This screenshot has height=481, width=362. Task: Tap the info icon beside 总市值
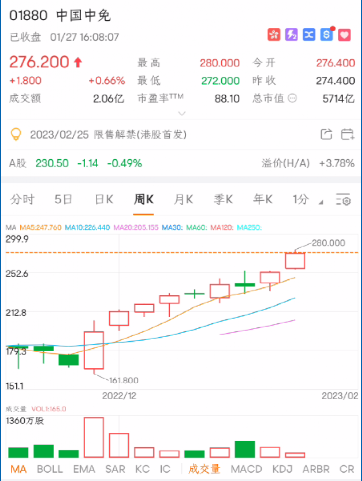(292, 98)
